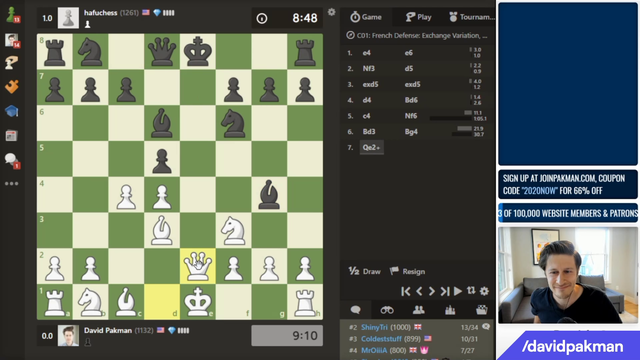The width and height of the screenshot is (640, 360).
Task: Open the spectate binoculars tab
Action: (387, 310)
